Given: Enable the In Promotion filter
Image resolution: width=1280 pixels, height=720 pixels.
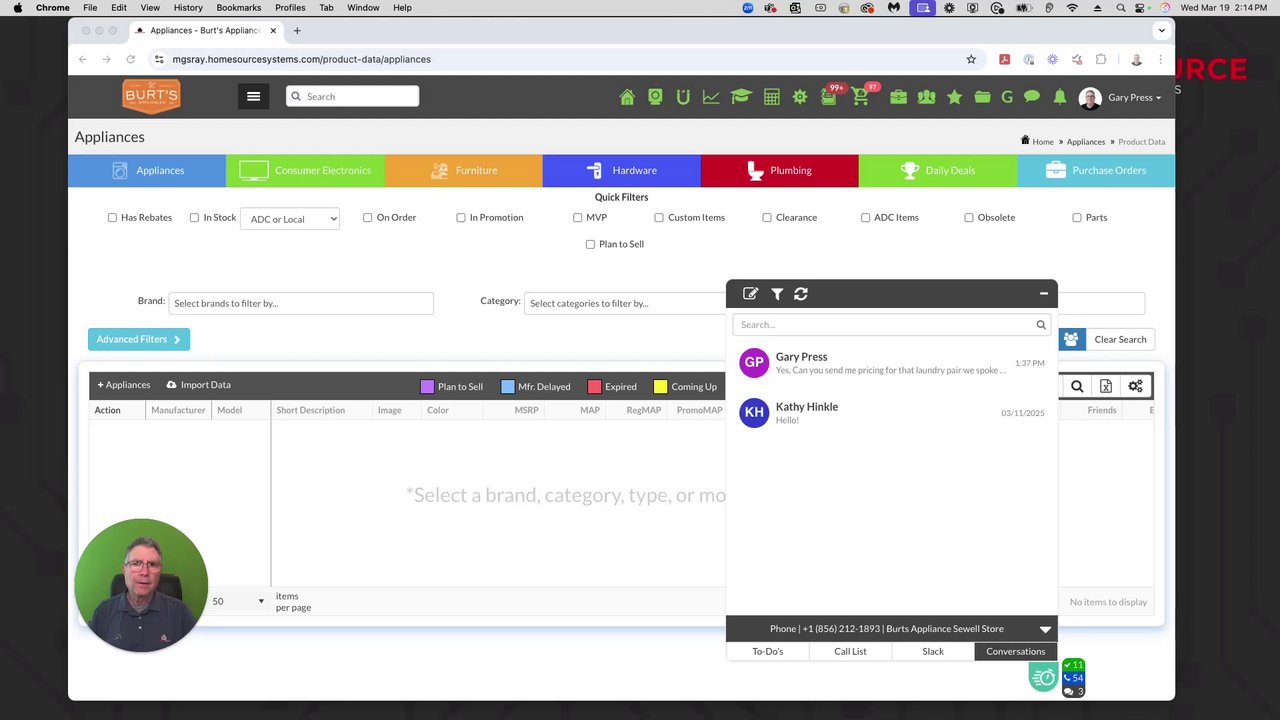Looking at the screenshot, I should (x=460, y=217).
